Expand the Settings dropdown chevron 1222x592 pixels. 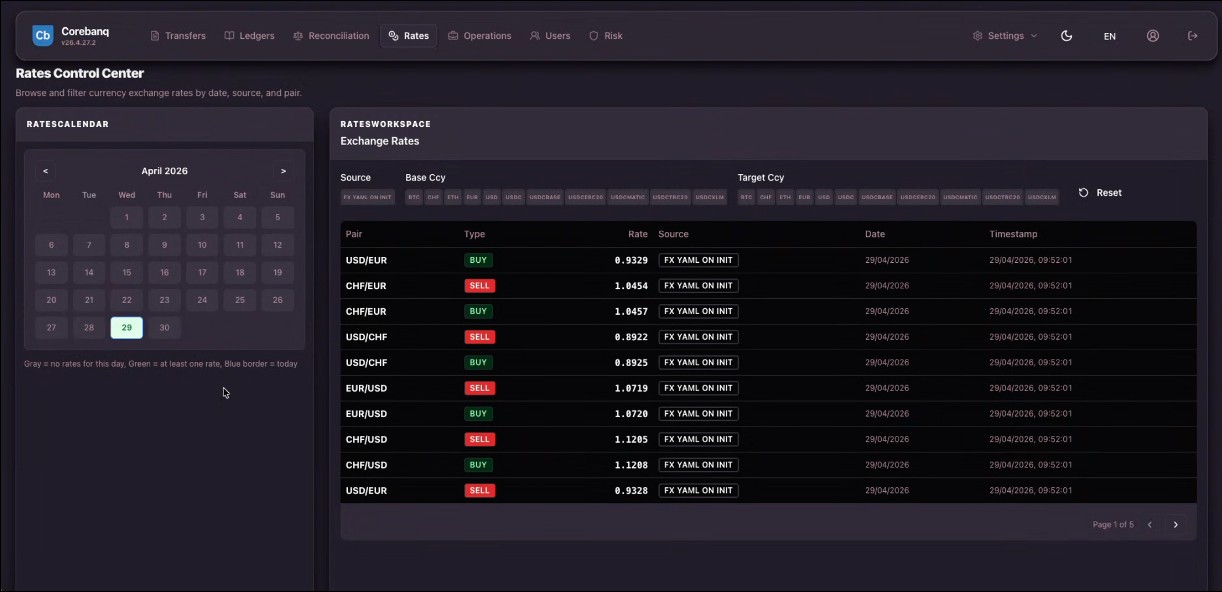click(x=1034, y=36)
